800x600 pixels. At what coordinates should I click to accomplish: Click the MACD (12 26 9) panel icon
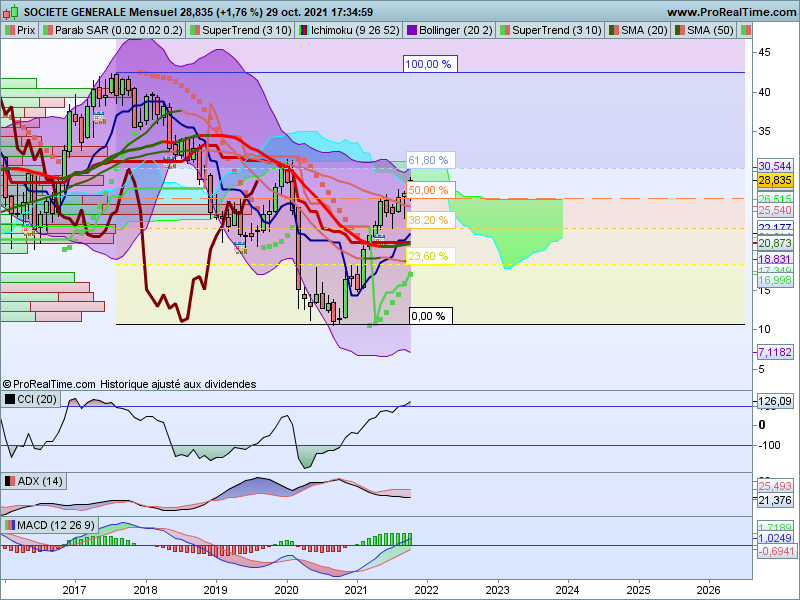coord(10,525)
